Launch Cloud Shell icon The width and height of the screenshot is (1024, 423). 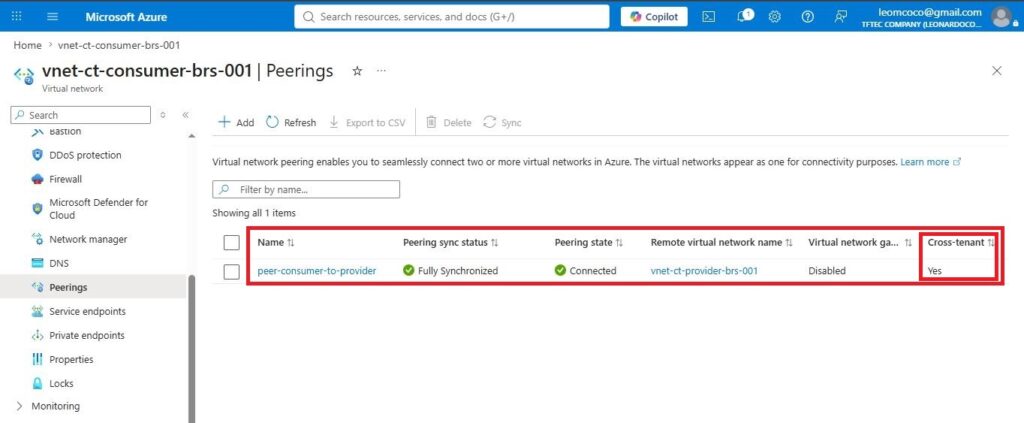click(x=709, y=17)
